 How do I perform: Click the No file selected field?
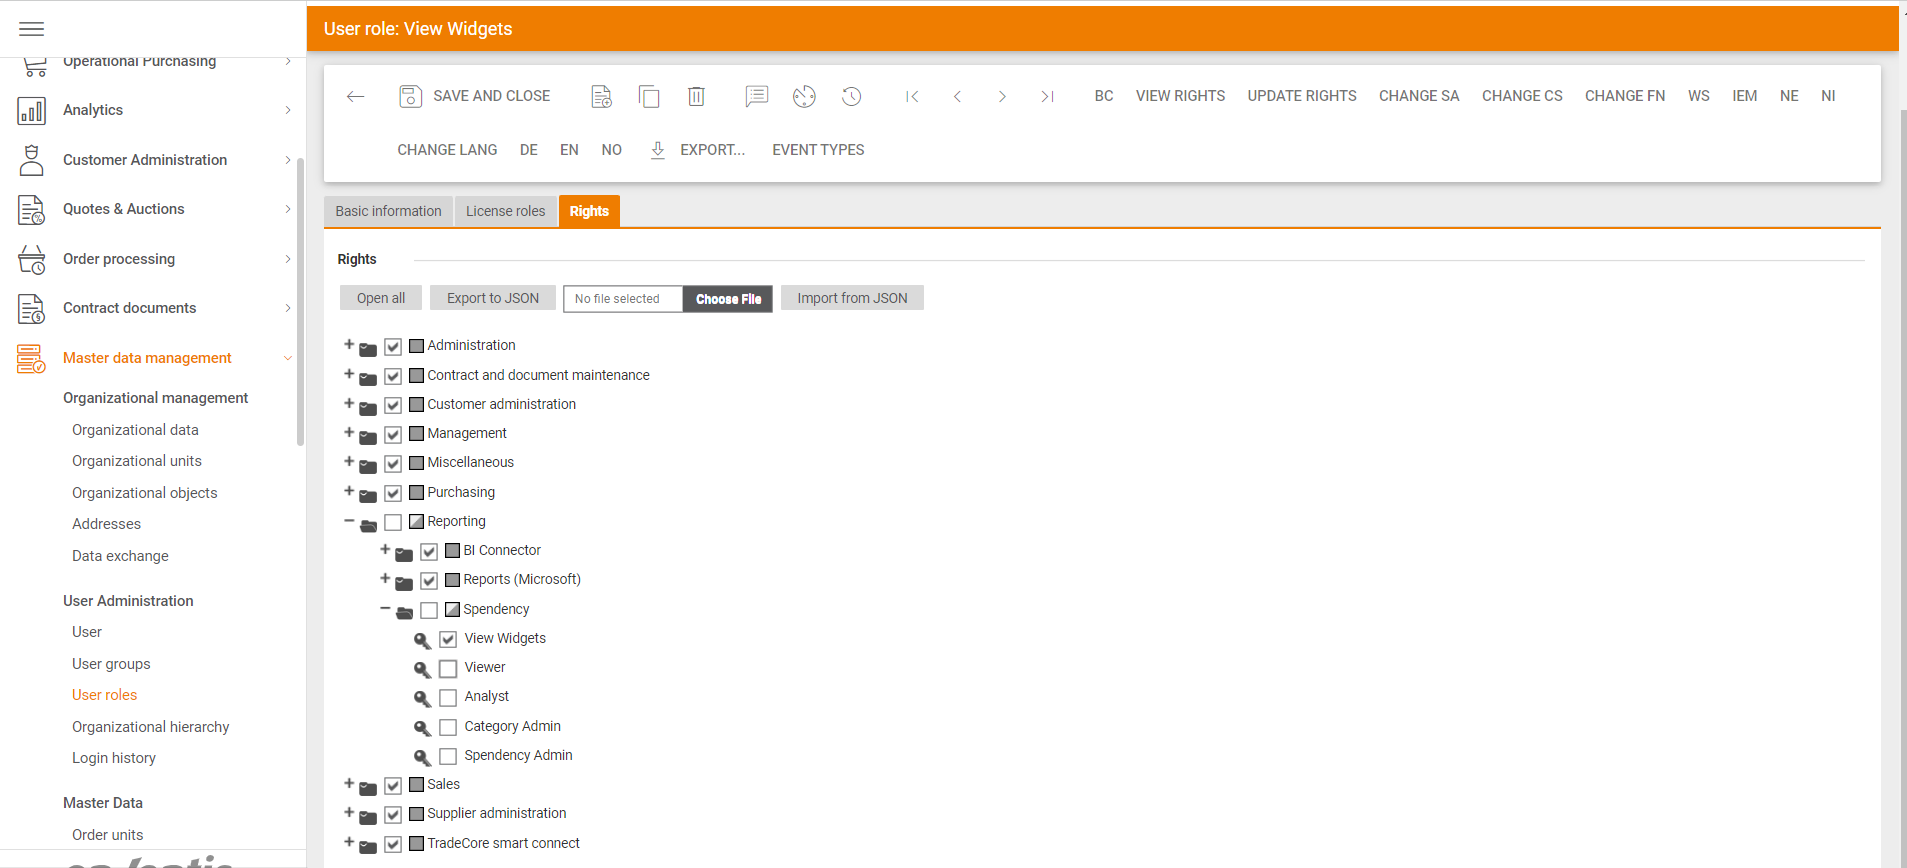pos(622,299)
